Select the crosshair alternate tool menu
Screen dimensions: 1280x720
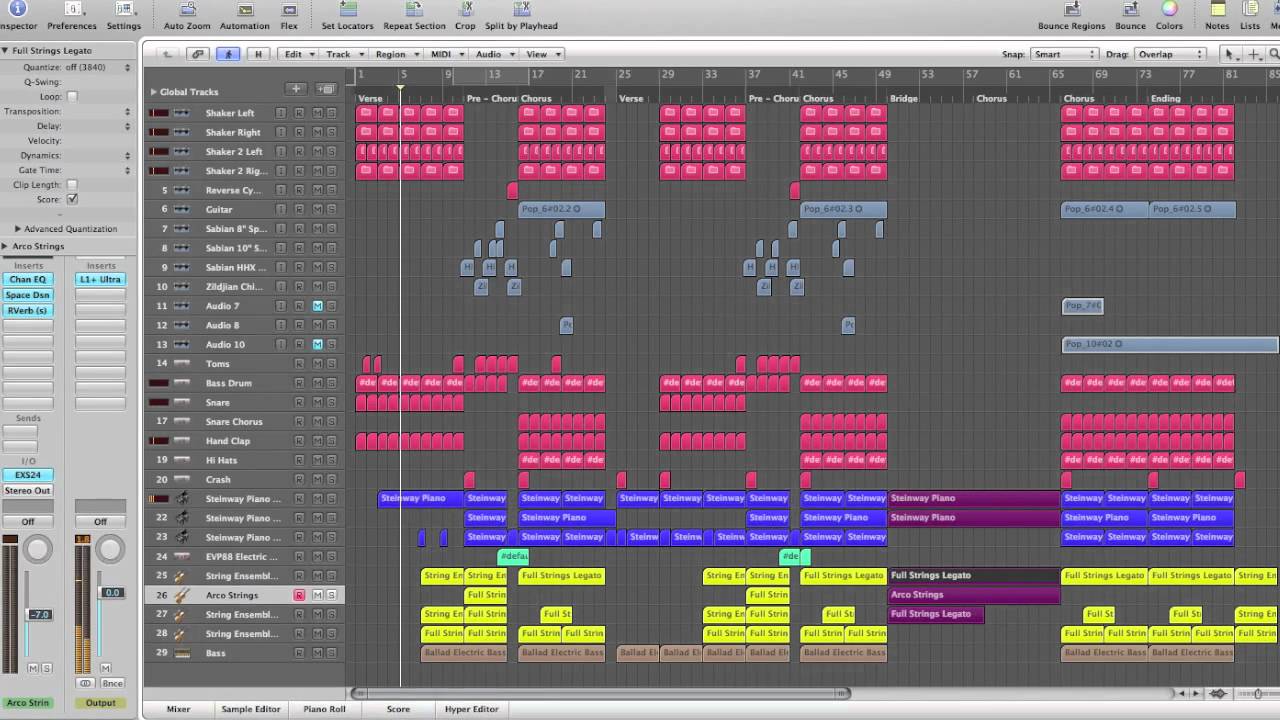tap(1254, 54)
